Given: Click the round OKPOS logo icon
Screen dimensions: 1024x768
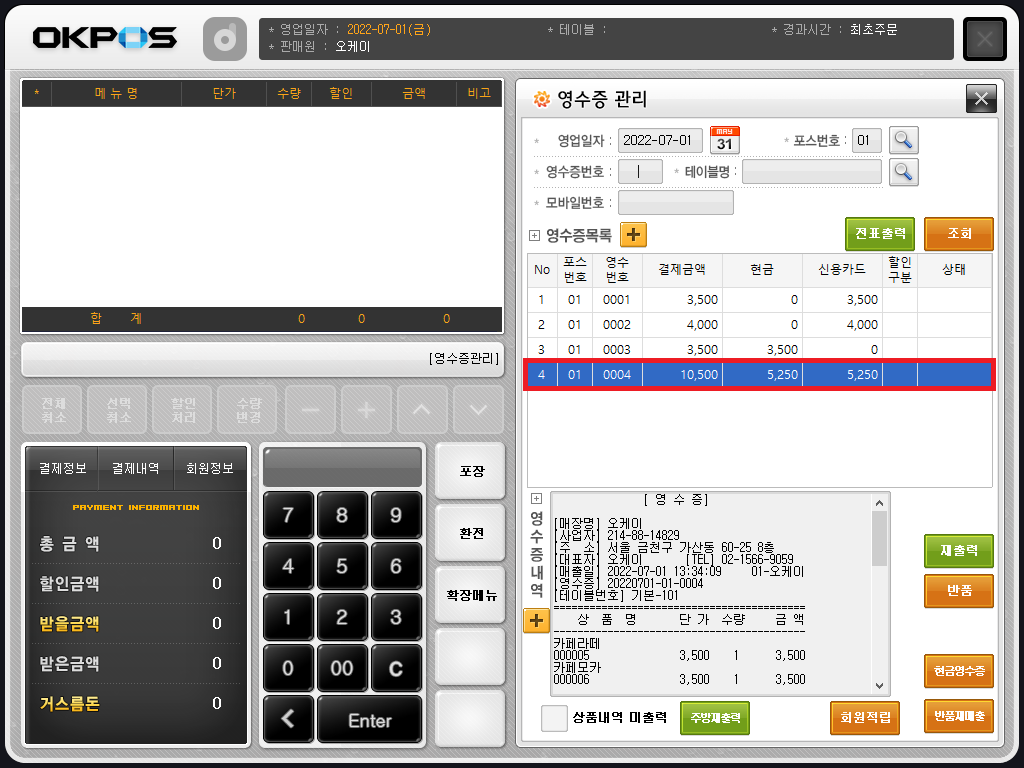Looking at the screenshot, I should click(x=225, y=39).
